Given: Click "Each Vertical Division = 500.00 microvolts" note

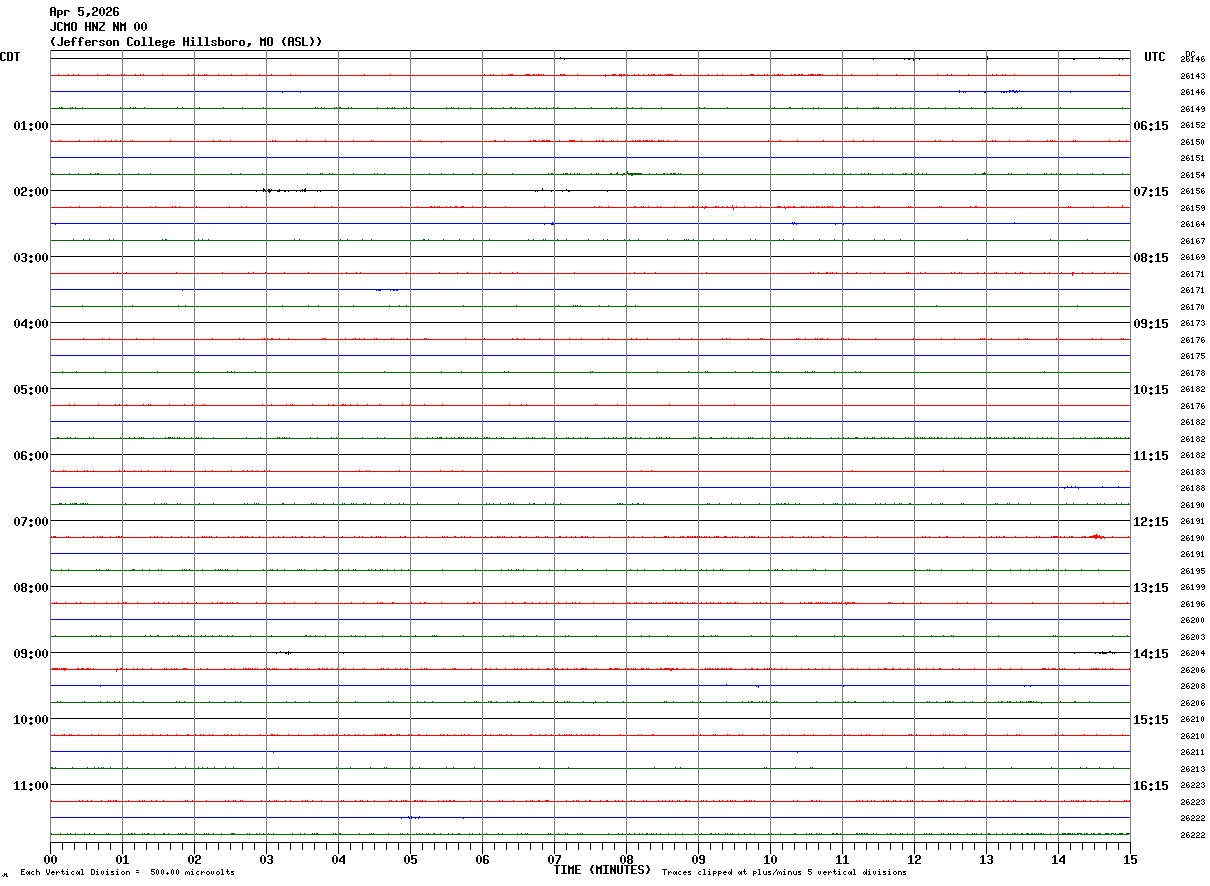Looking at the screenshot, I should pyautogui.click(x=127, y=873).
